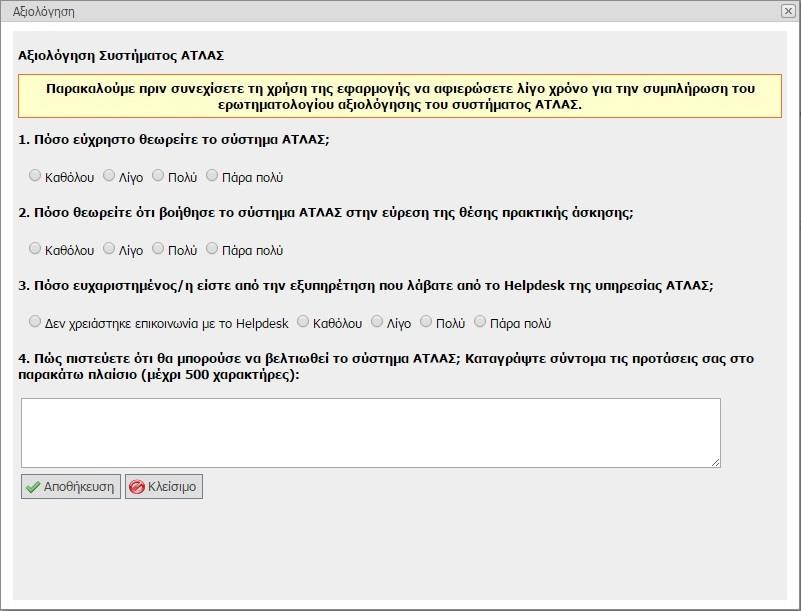Click the 'Αξιολόγηση Συστήματος ΑΤΛΑΣ' heading

[x=121, y=56]
